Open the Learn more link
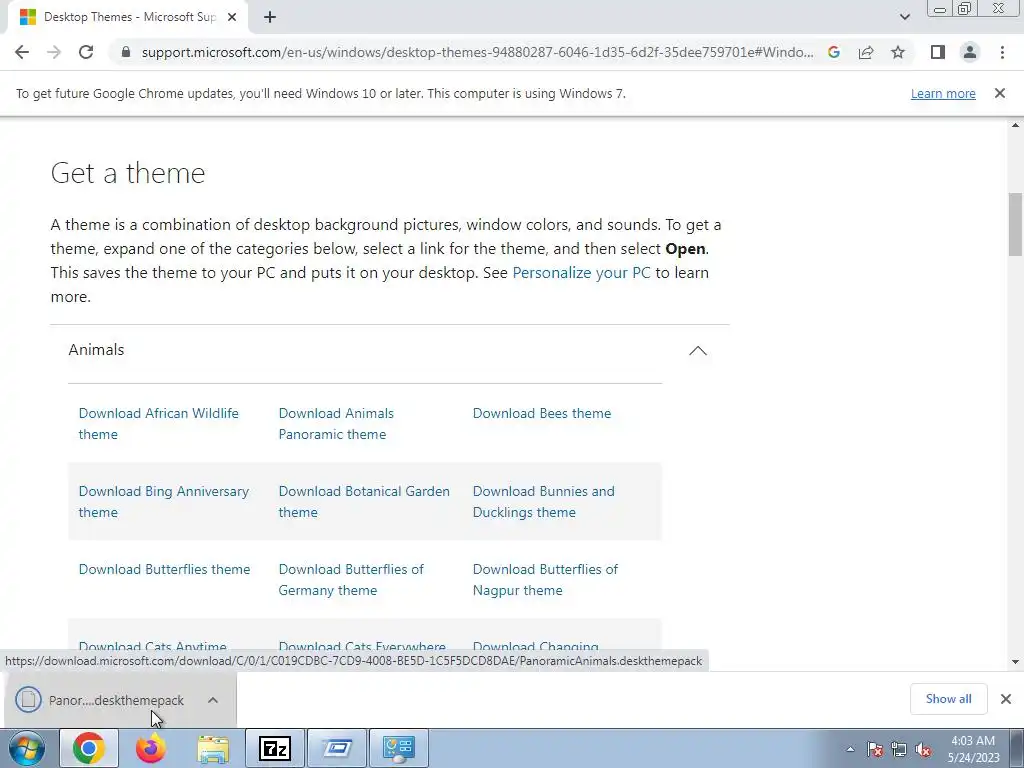Screen dimensions: 1024x768 (x=943, y=93)
